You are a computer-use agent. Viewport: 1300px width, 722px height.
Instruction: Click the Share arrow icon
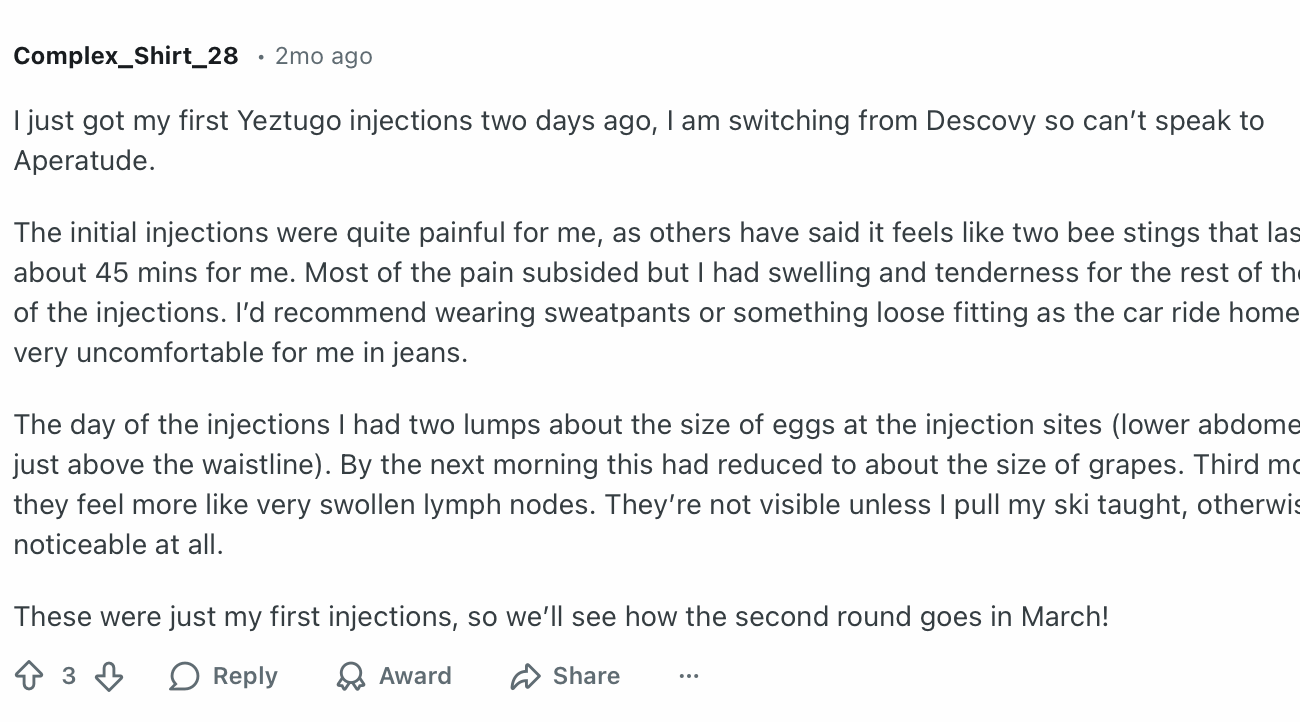coord(525,677)
